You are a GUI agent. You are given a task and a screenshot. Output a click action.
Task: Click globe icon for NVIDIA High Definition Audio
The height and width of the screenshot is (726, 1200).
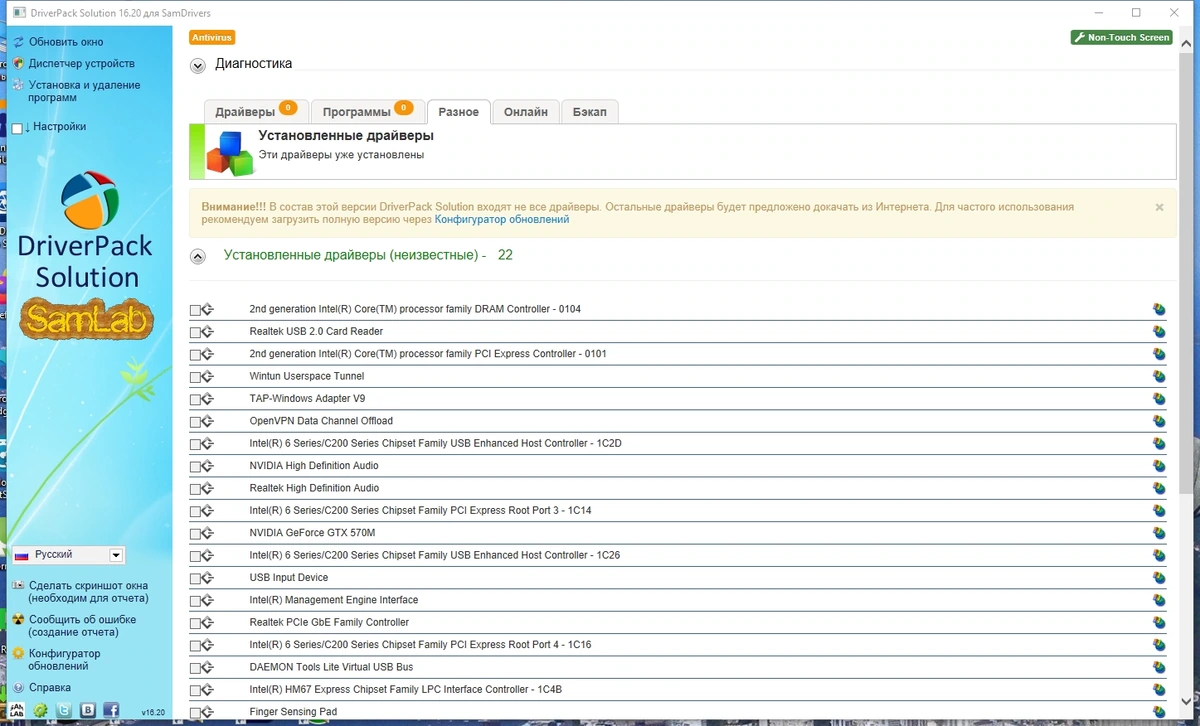[1159, 466]
